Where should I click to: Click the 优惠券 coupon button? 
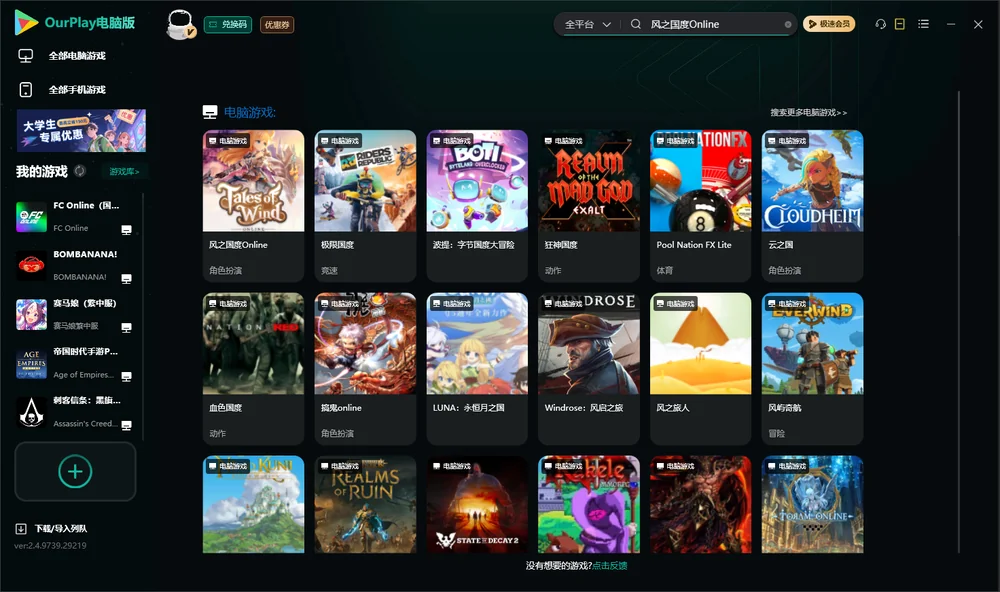pos(277,25)
